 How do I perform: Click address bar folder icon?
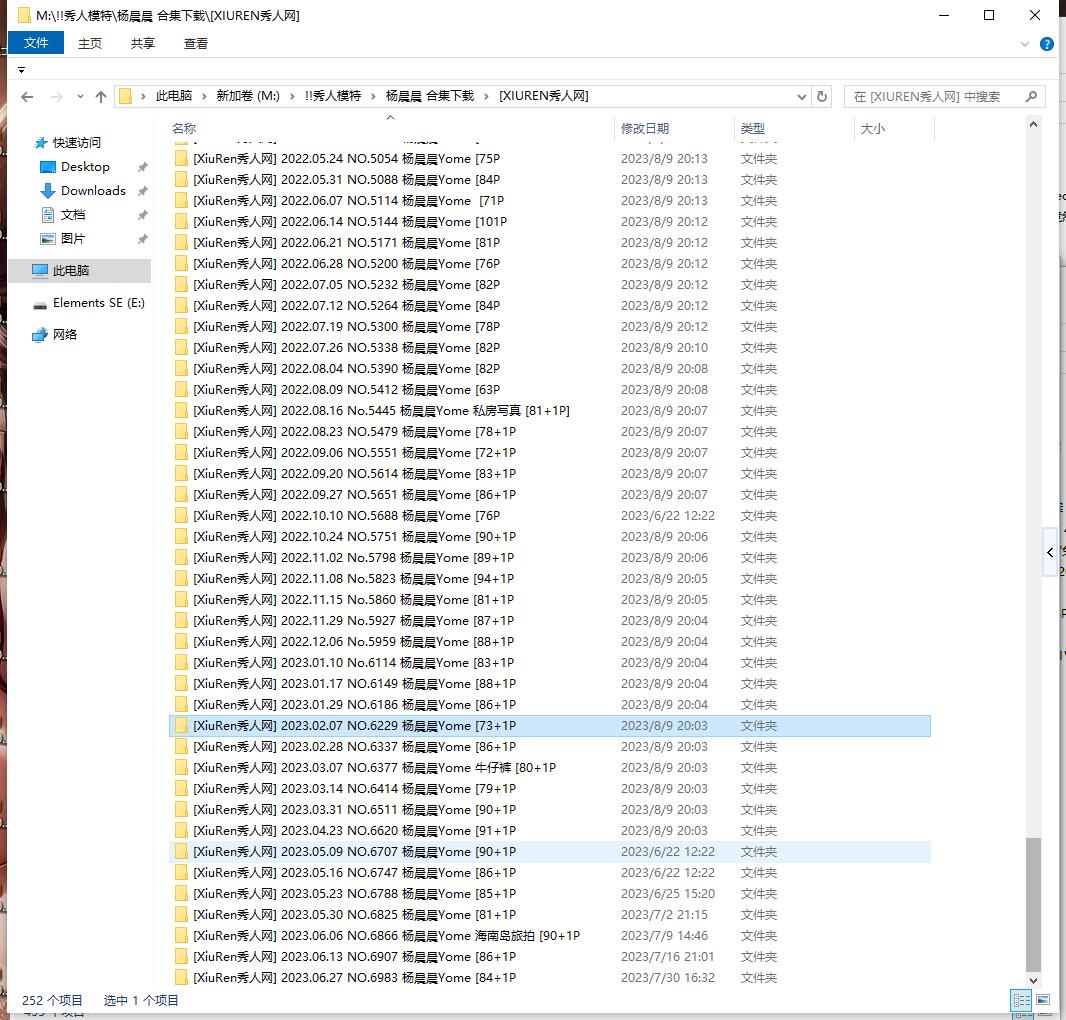coord(126,97)
